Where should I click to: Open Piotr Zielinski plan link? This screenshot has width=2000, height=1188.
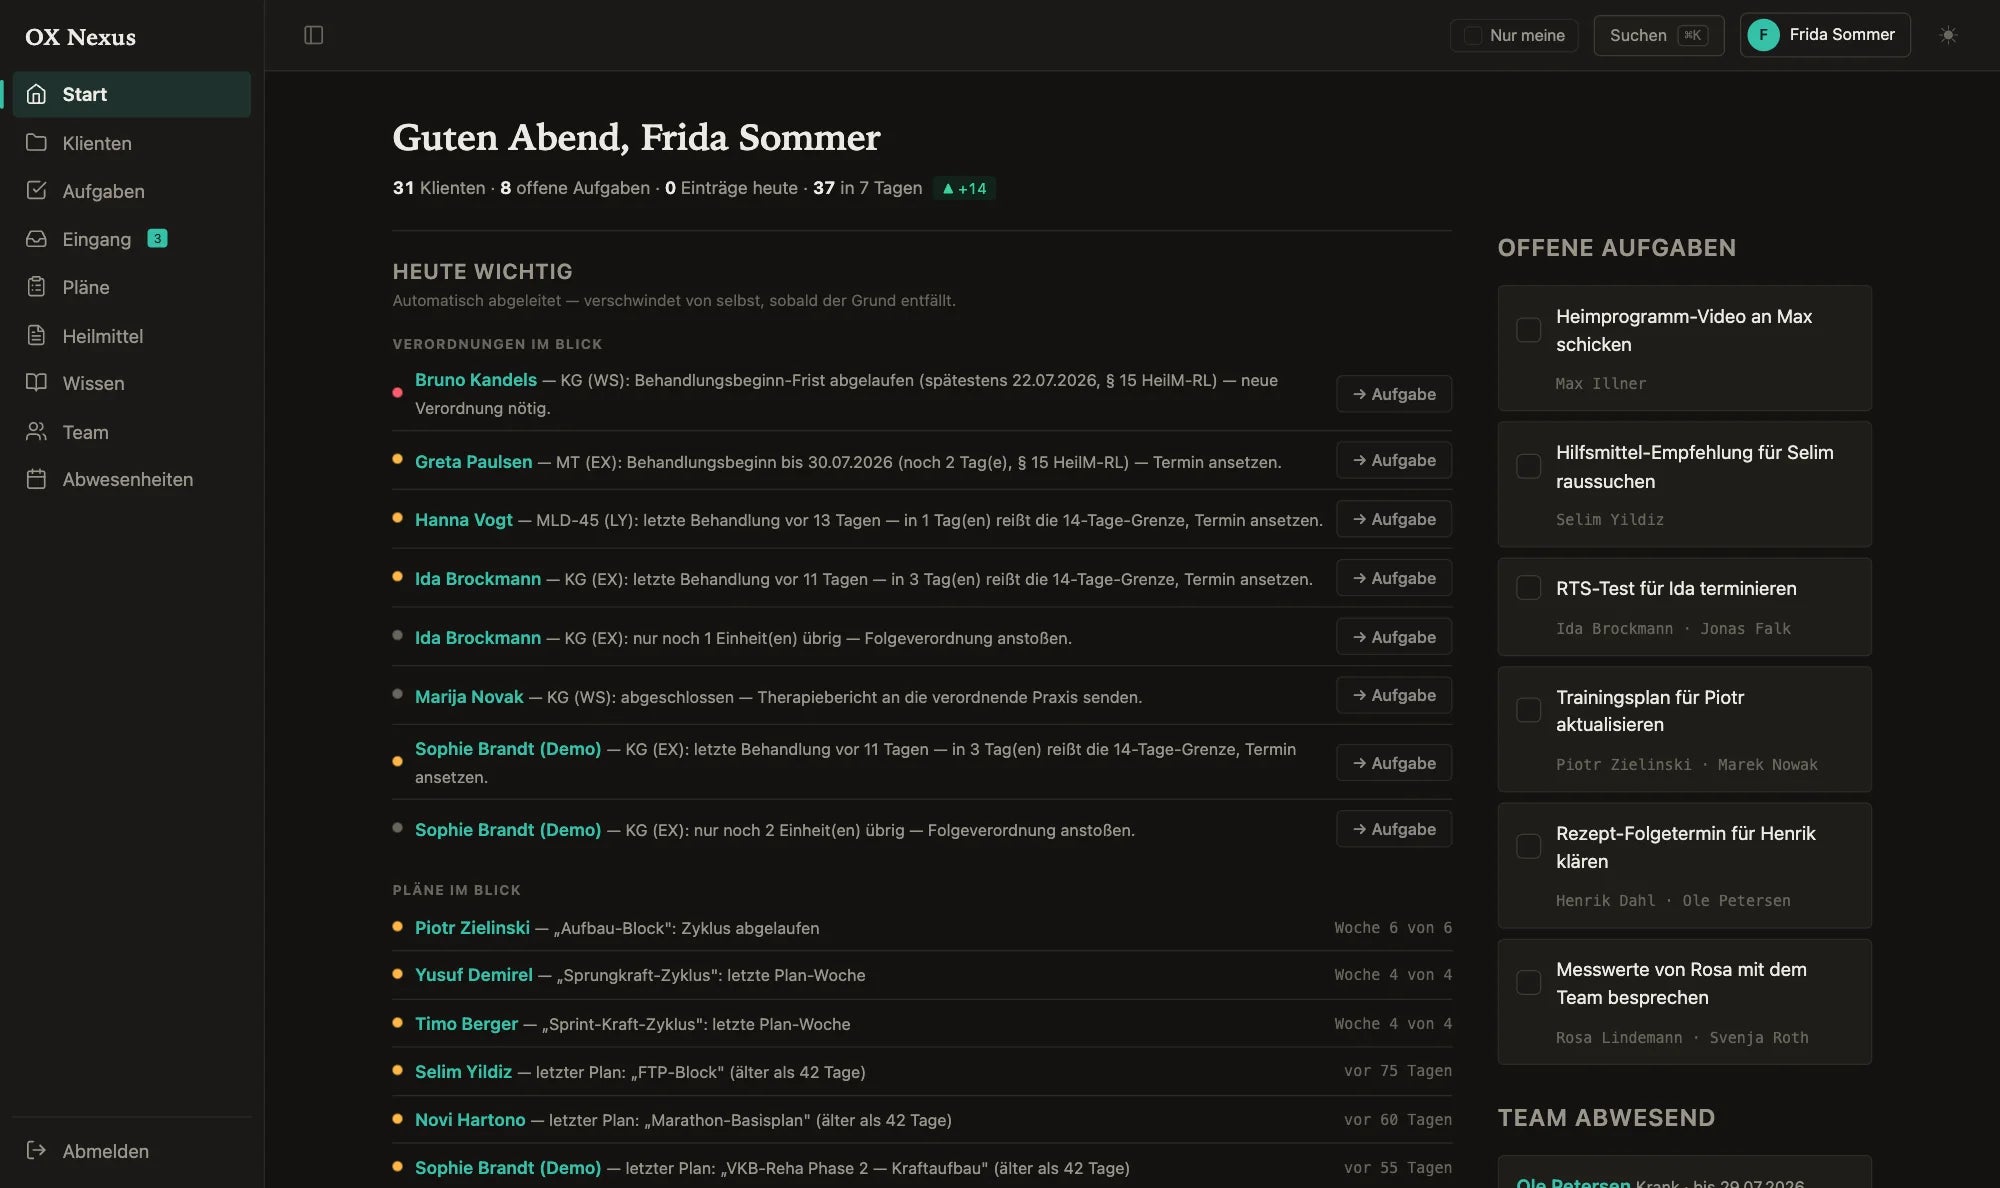click(472, 928)
